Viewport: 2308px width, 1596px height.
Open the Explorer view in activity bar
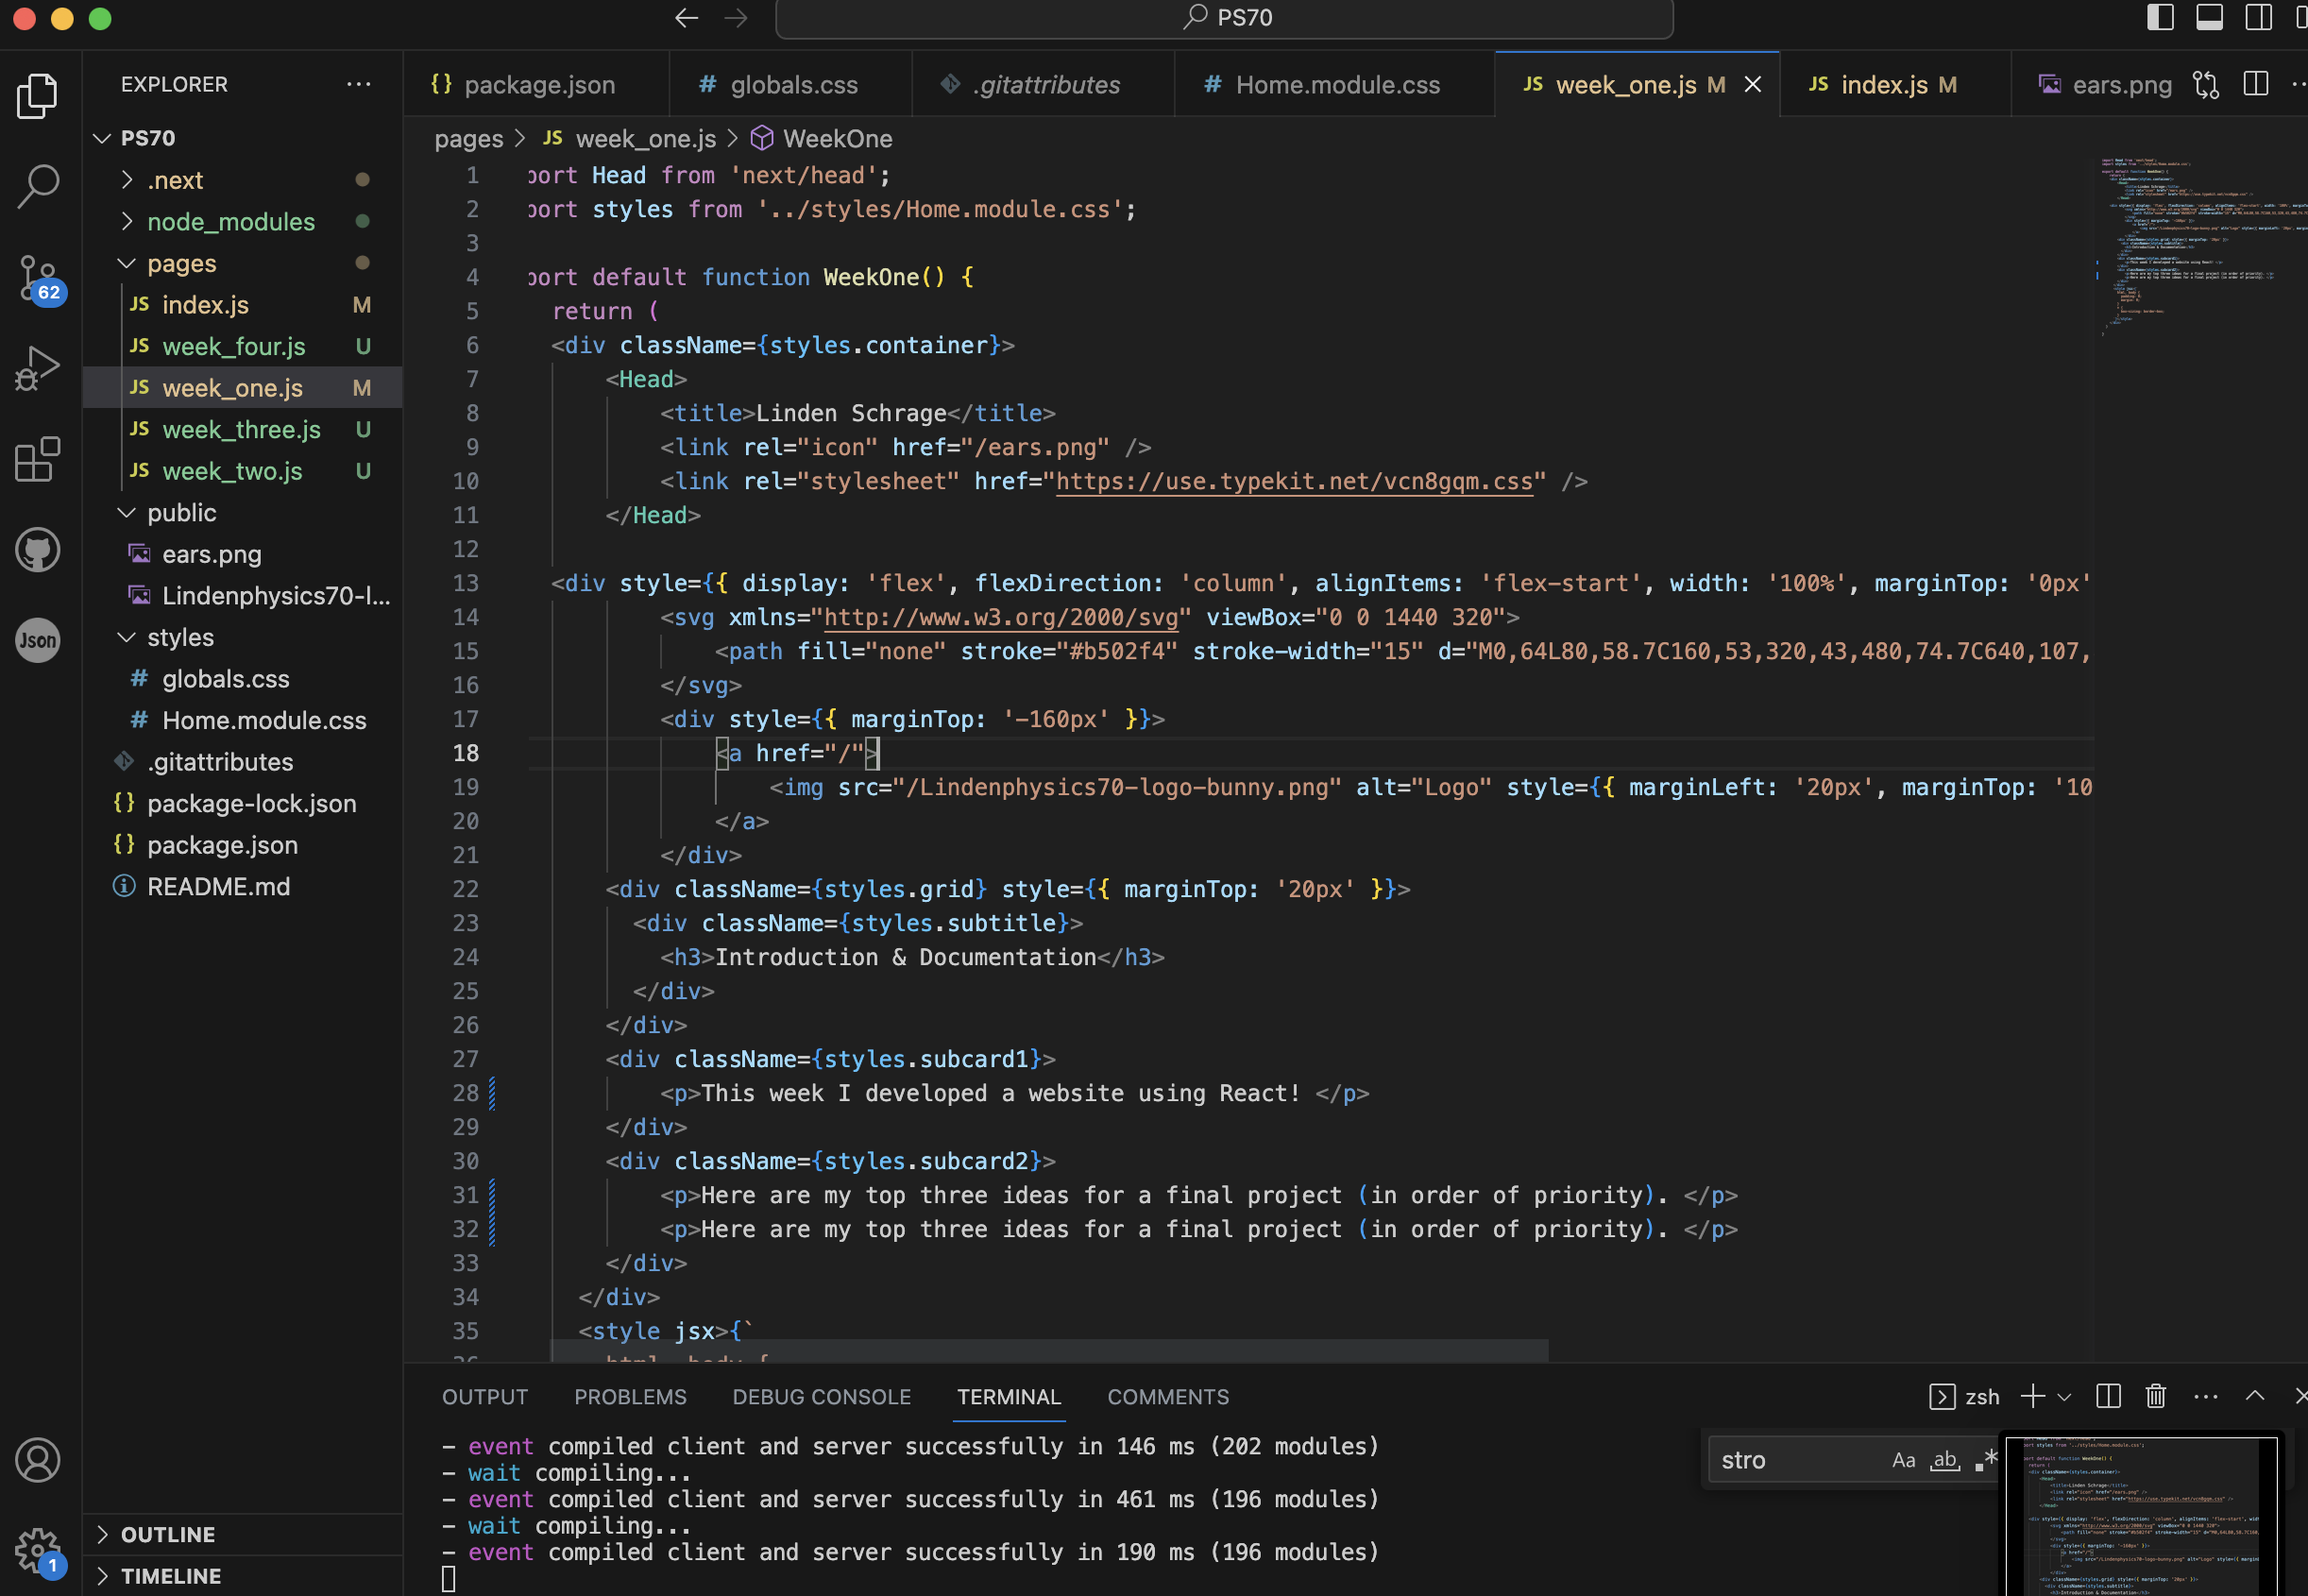38,96
